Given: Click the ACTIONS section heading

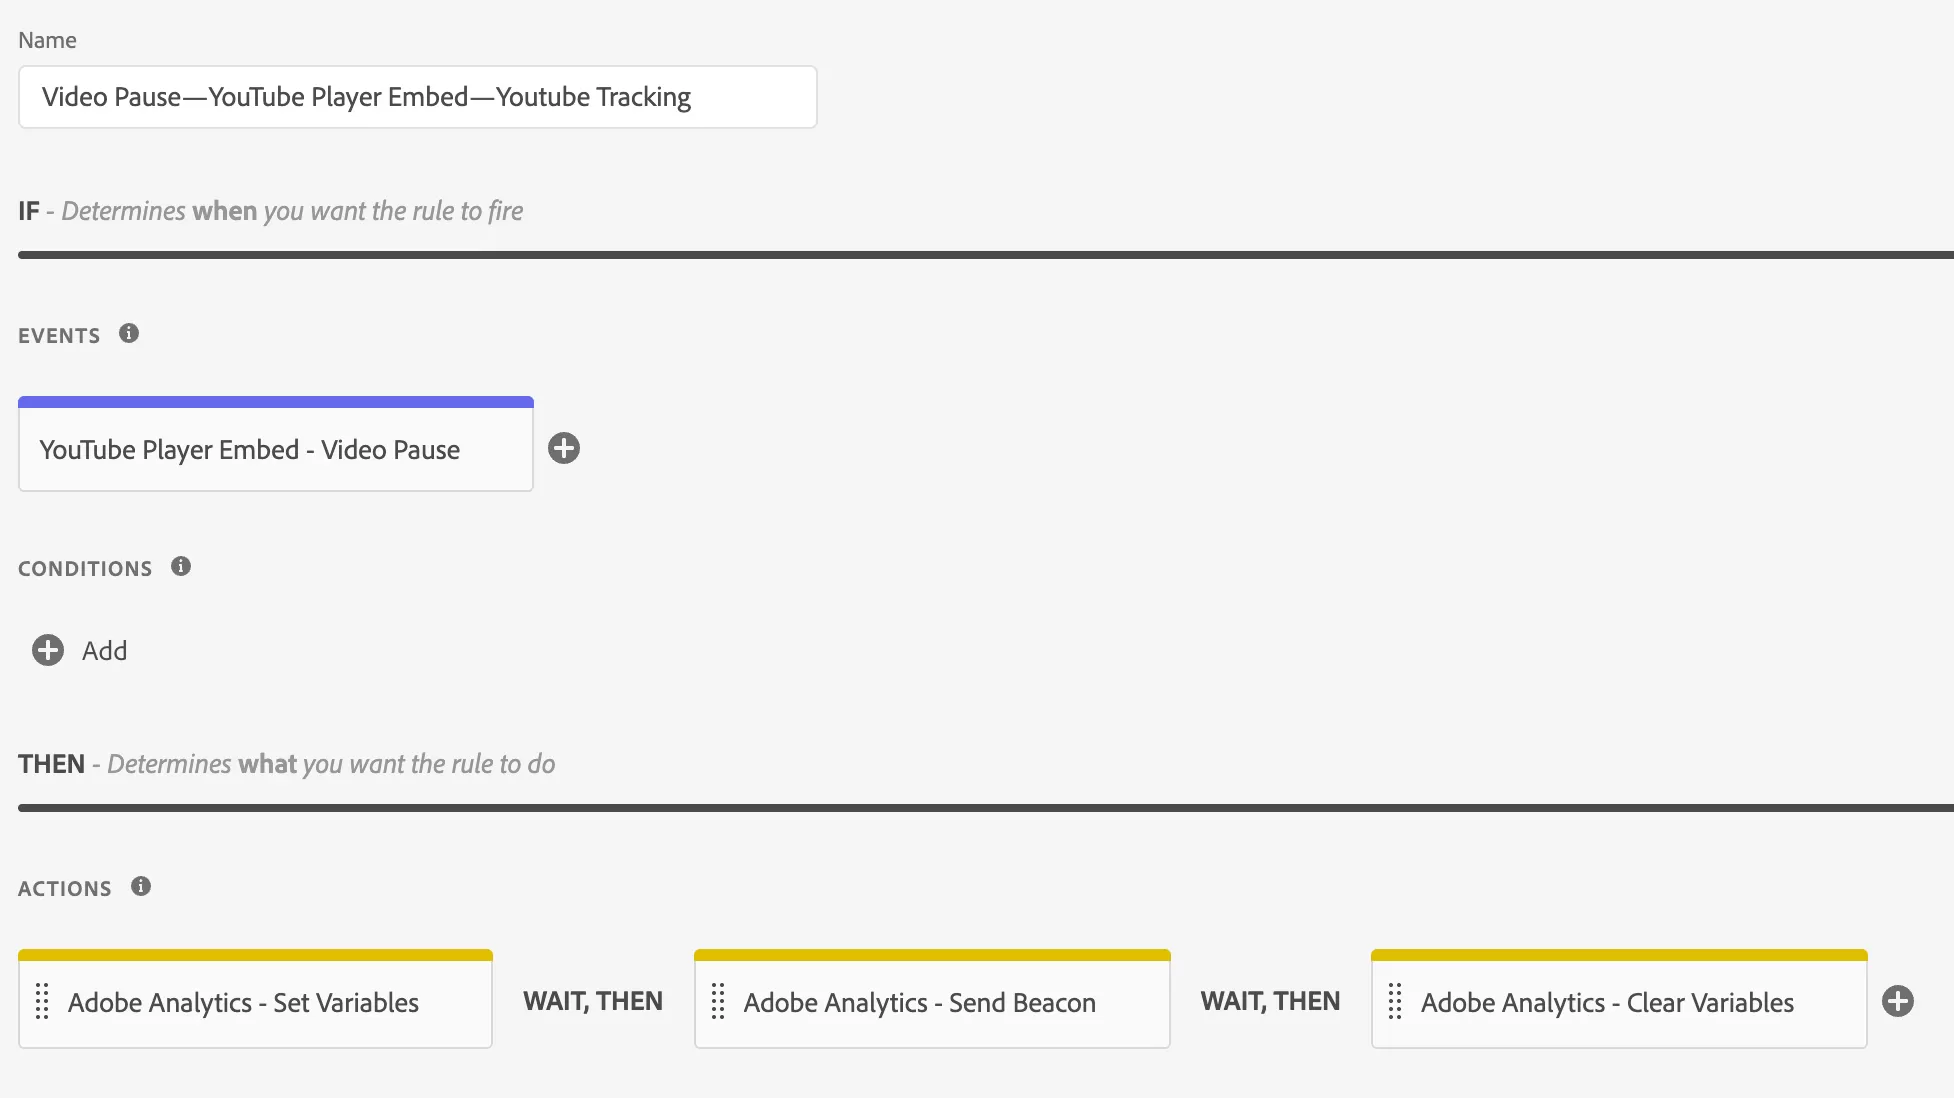Looking at the screenshot, I should click(x=65, y=889).
